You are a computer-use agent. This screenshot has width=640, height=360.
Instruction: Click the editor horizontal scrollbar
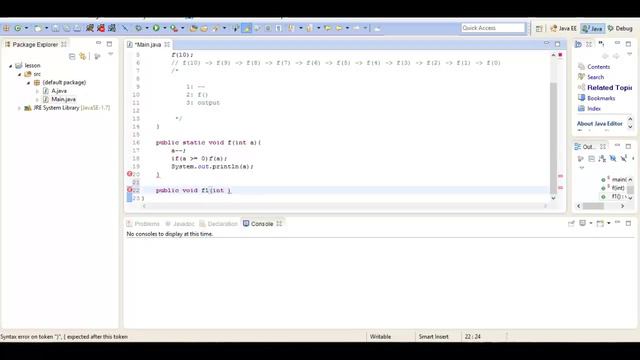pos(345,206)
